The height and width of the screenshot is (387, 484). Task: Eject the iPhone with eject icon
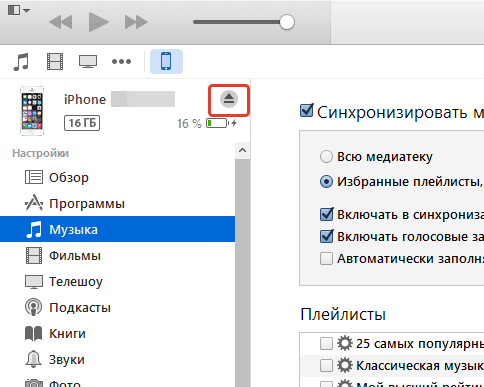click(x=229, y=99)
